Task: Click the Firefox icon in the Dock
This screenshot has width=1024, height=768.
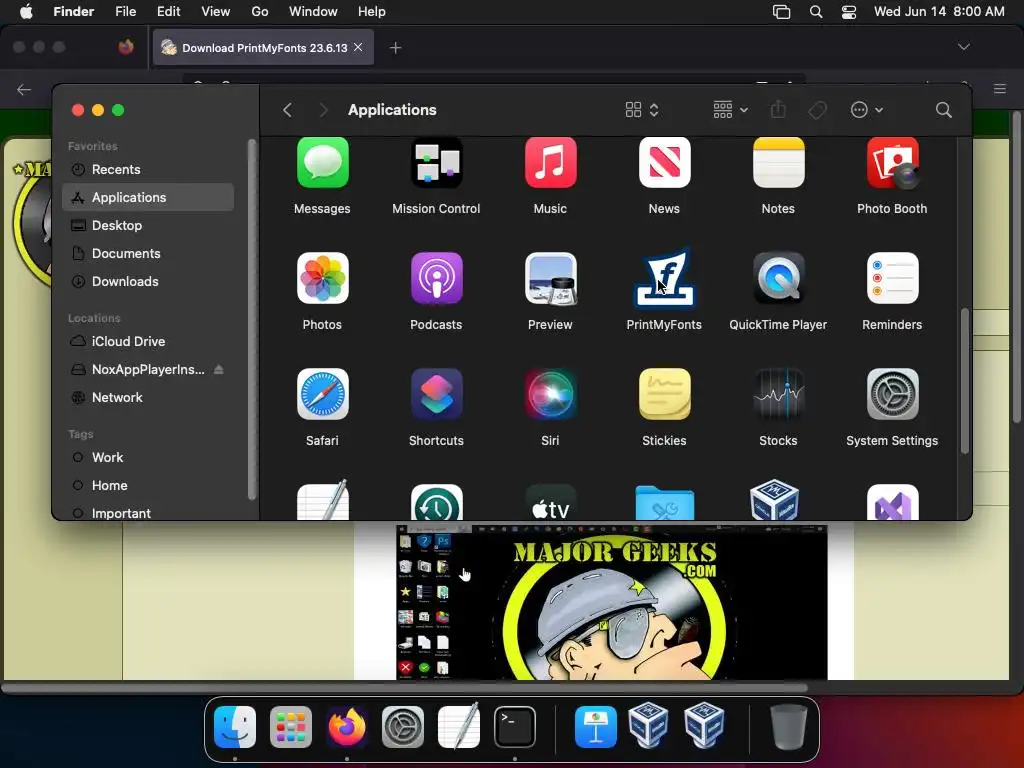Action: (x=347, y=727)
